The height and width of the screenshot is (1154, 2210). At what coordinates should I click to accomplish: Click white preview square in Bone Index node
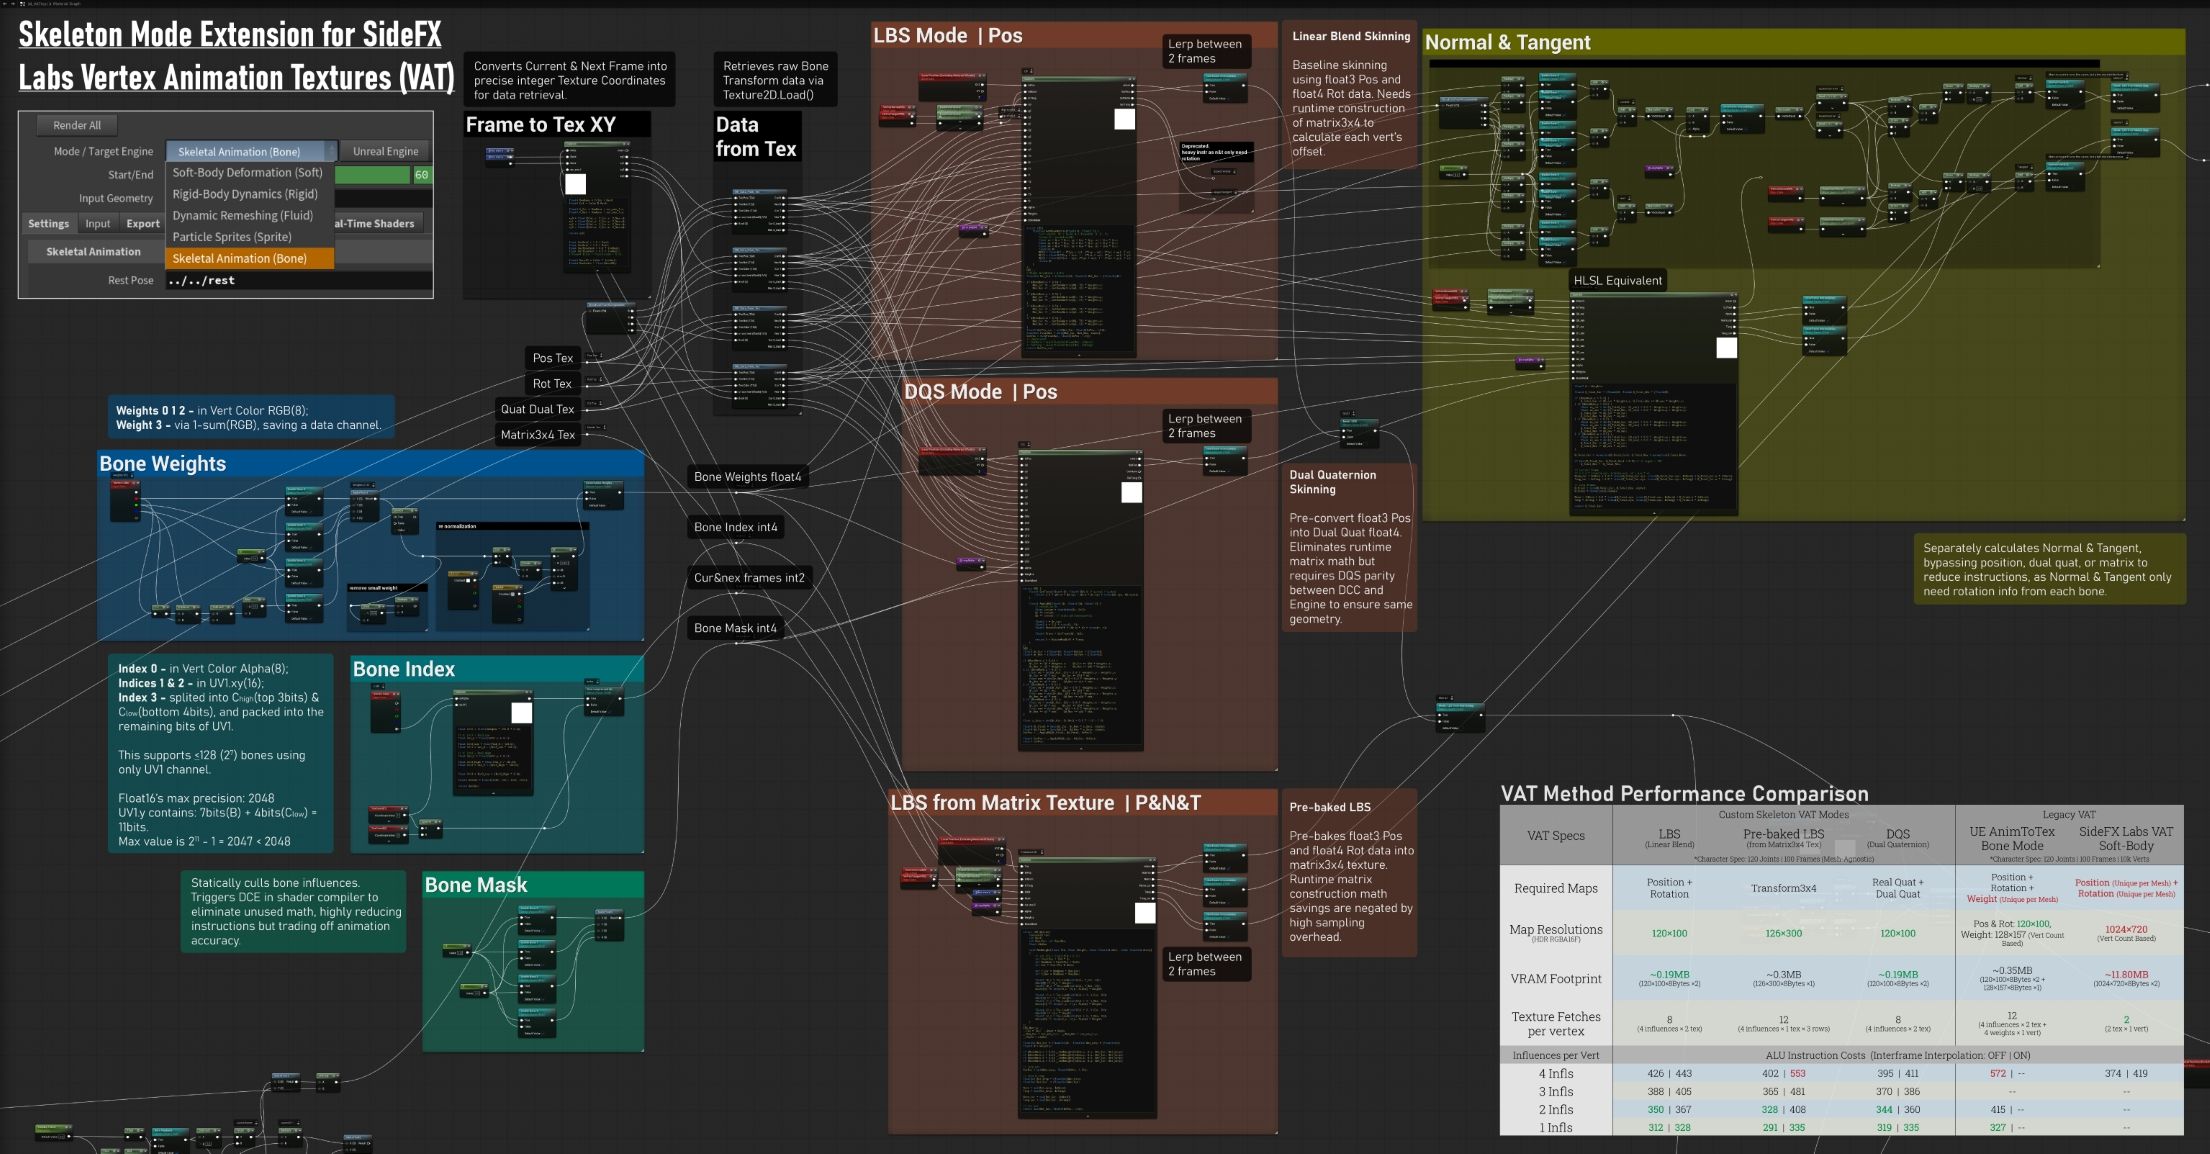pos(522,712)
